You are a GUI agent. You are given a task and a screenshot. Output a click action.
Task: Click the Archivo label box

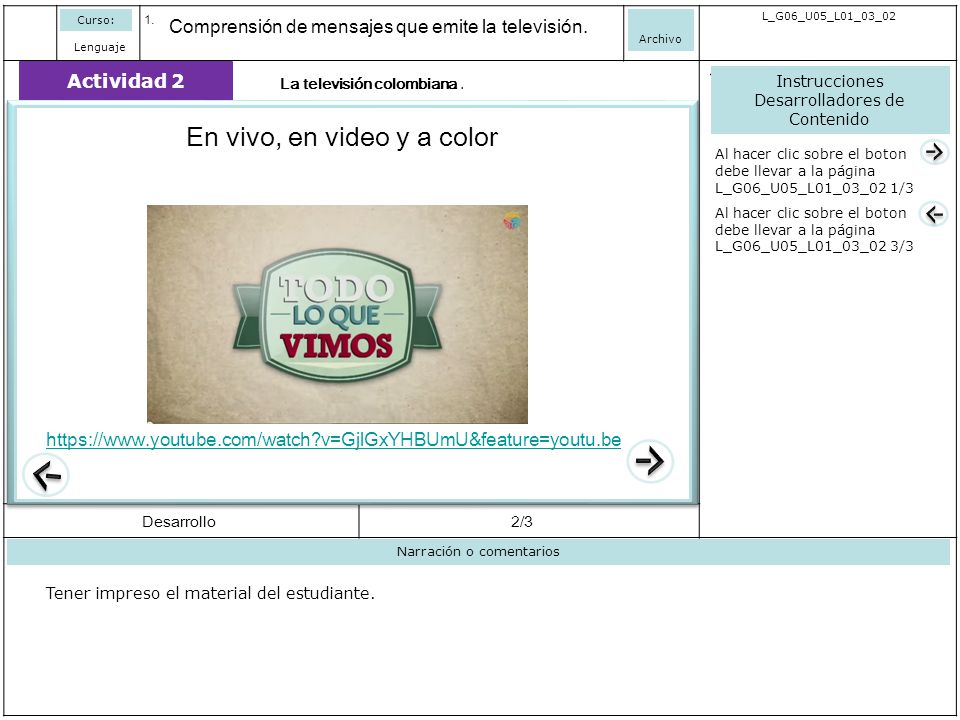pos(661,30)
